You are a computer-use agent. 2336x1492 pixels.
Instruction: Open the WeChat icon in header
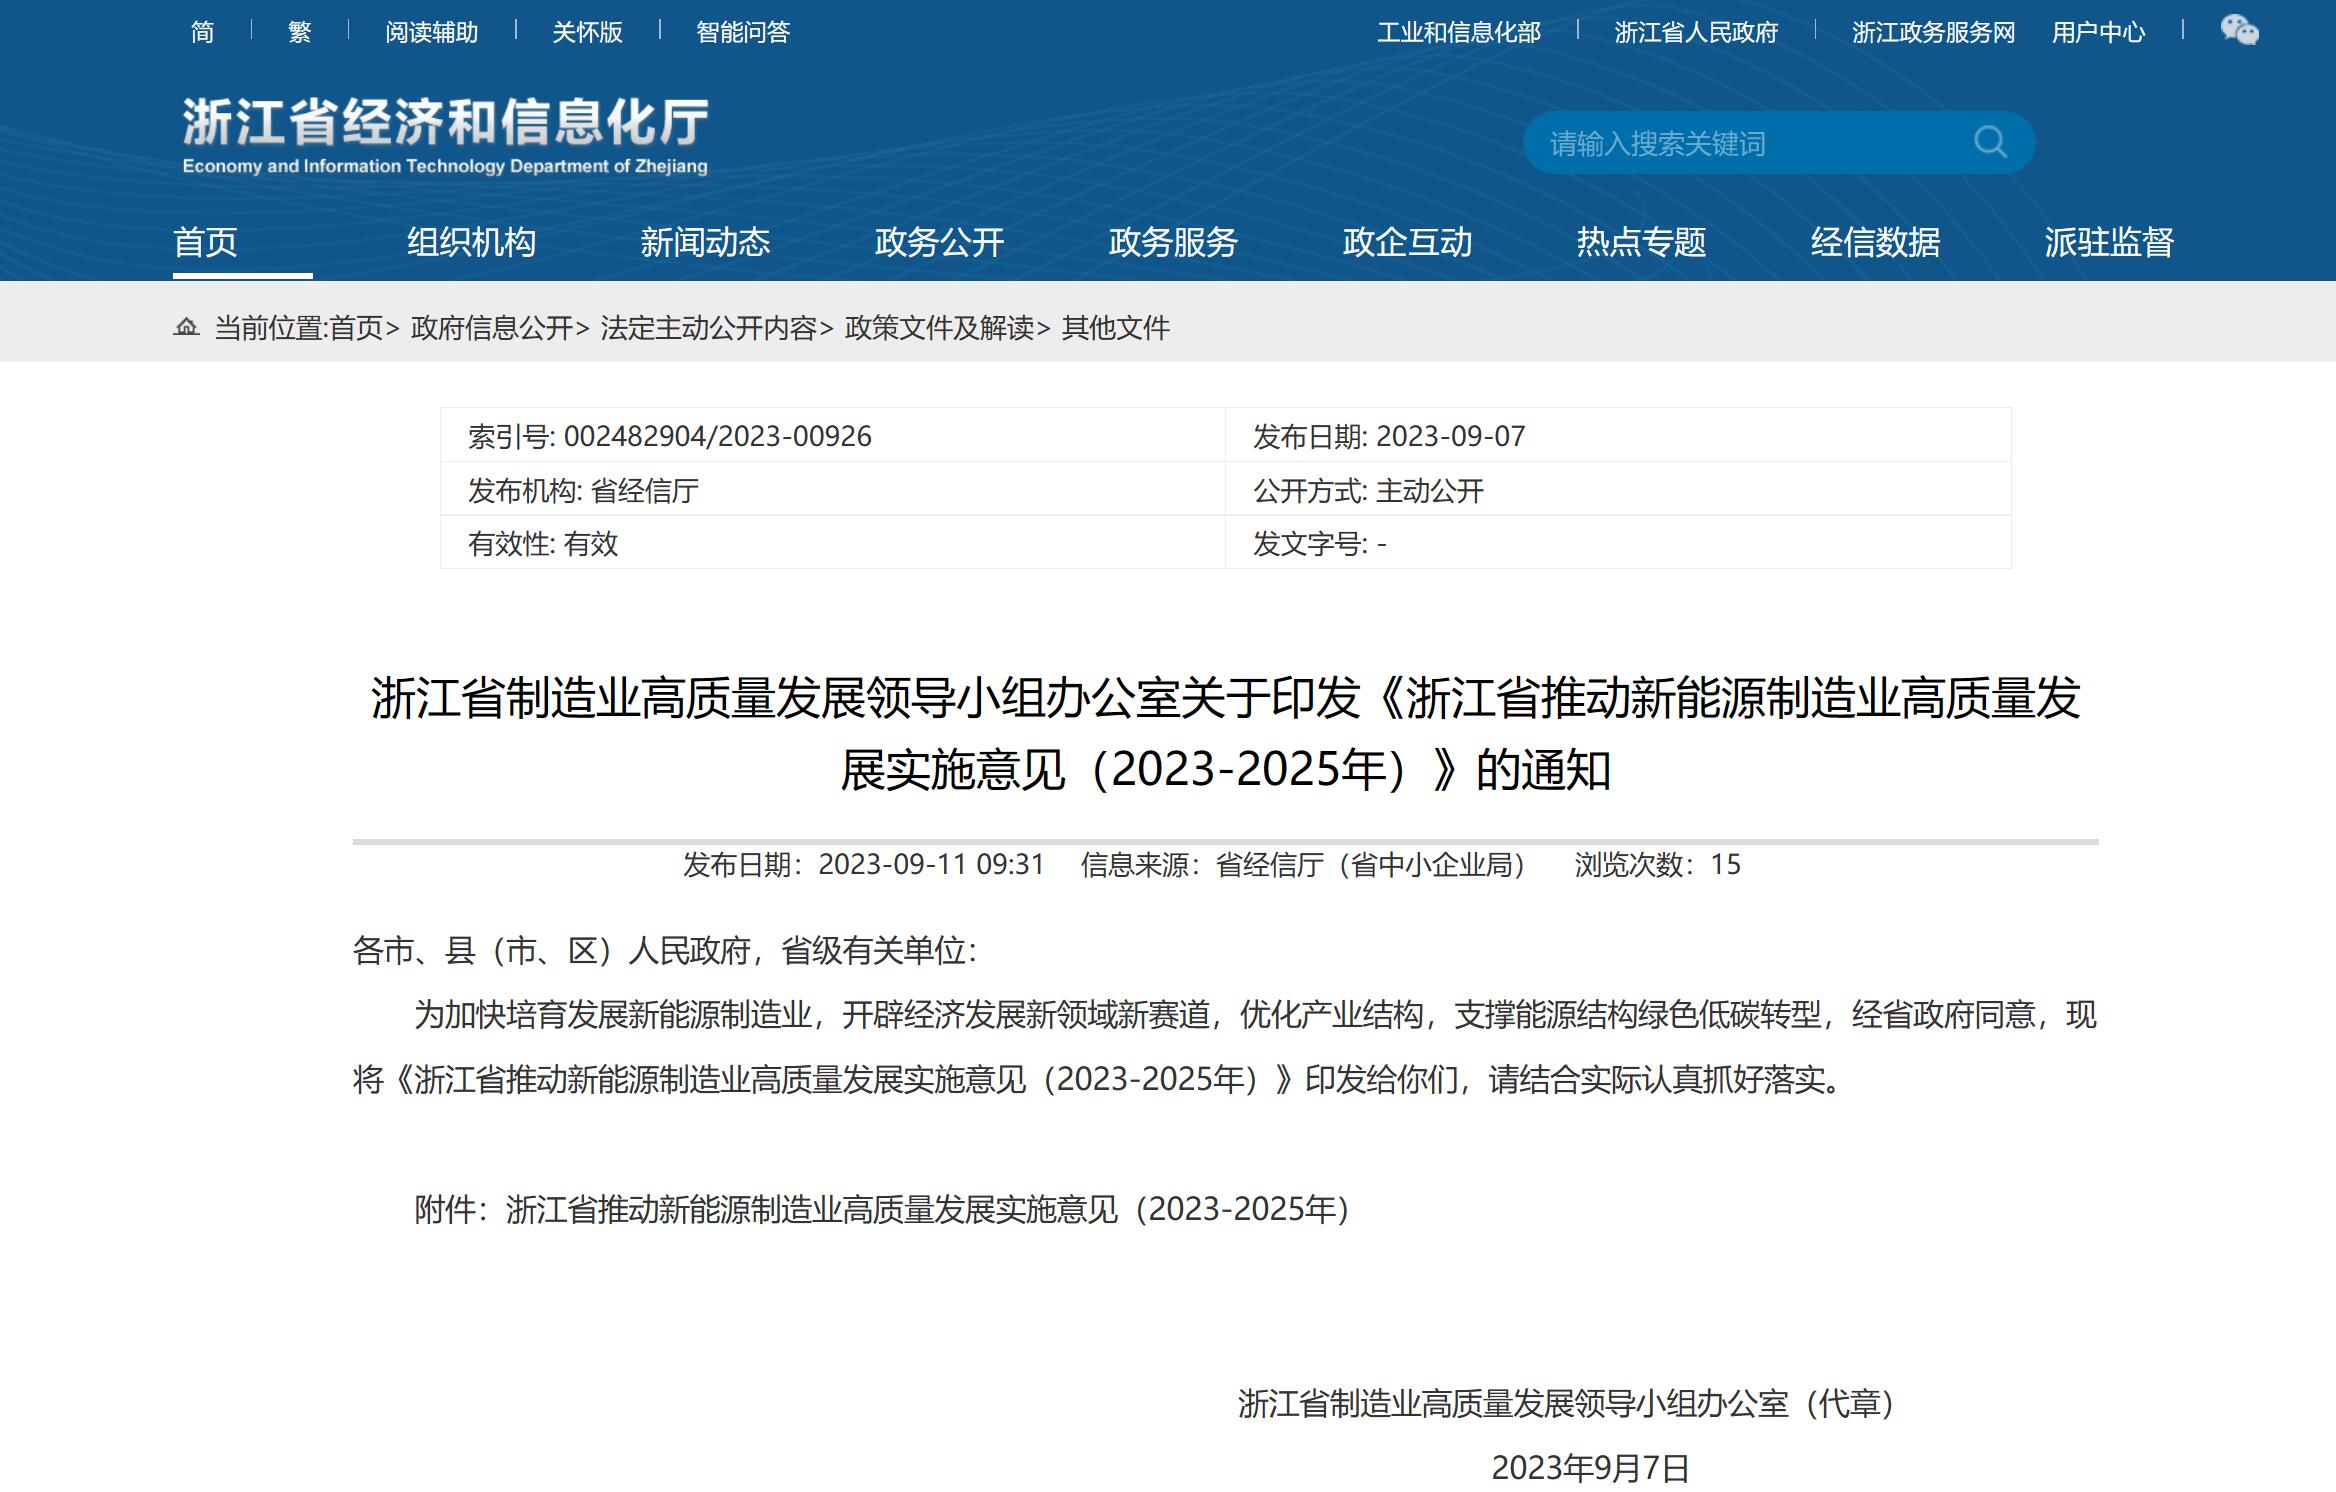[x=2239, y=30]
